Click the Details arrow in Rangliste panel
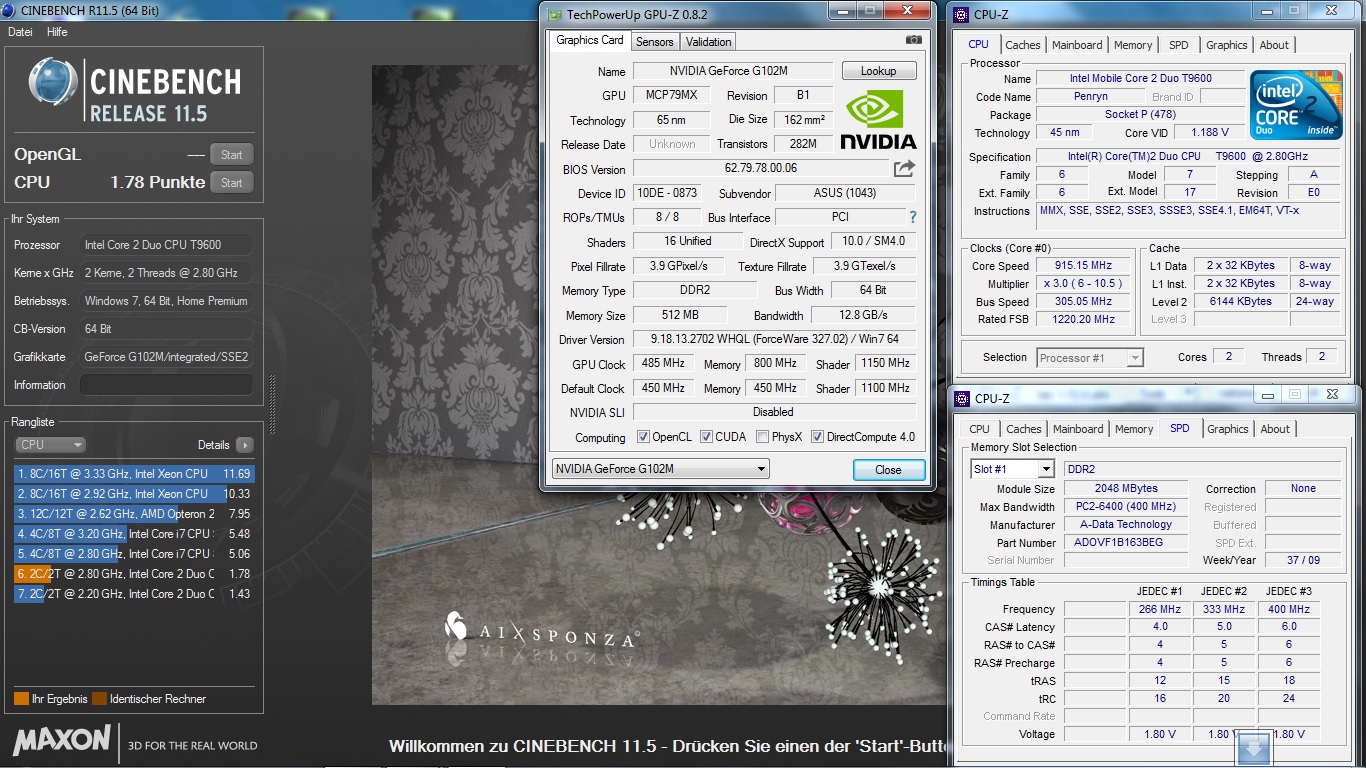The image size is (1366, 768). coord(245,445)
